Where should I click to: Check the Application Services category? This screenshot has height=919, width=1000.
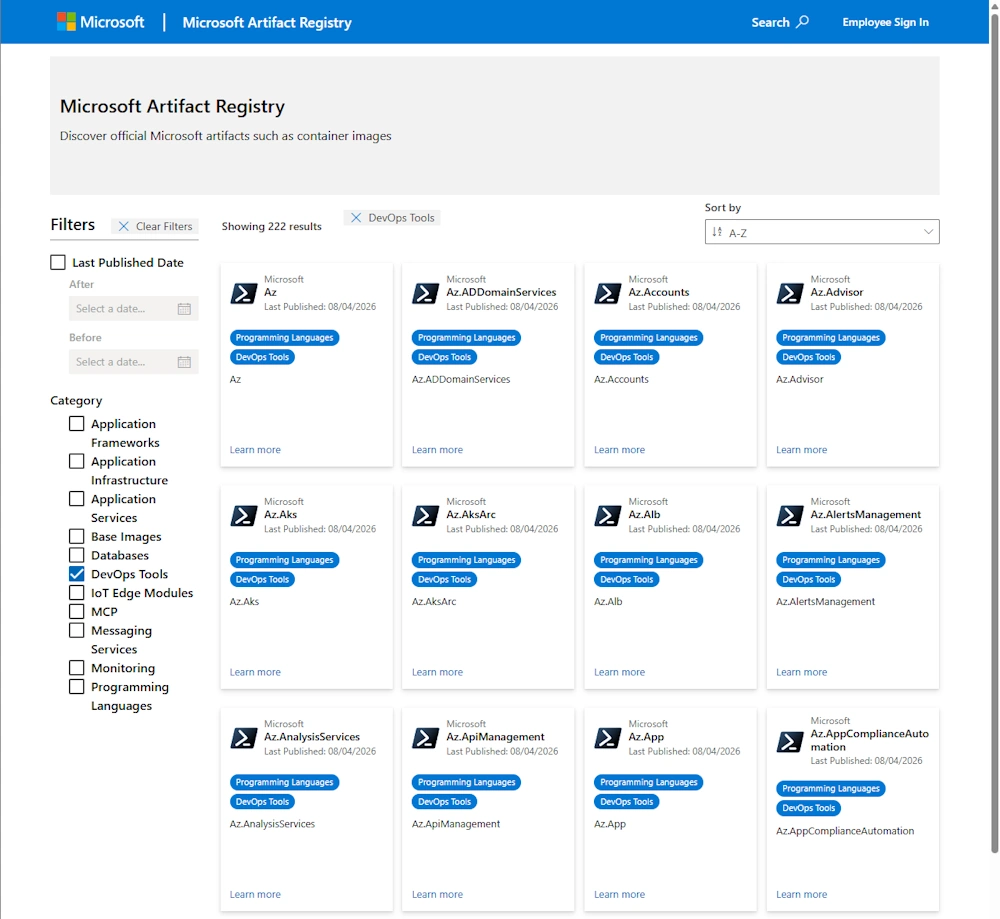click(x=77, y=499)
